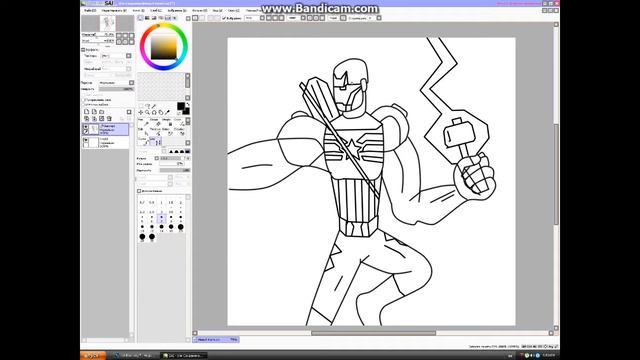Transfer down layer contents
Image resolution: width=640 pixels, height=360 pixels.
click(x=87, y=118)
